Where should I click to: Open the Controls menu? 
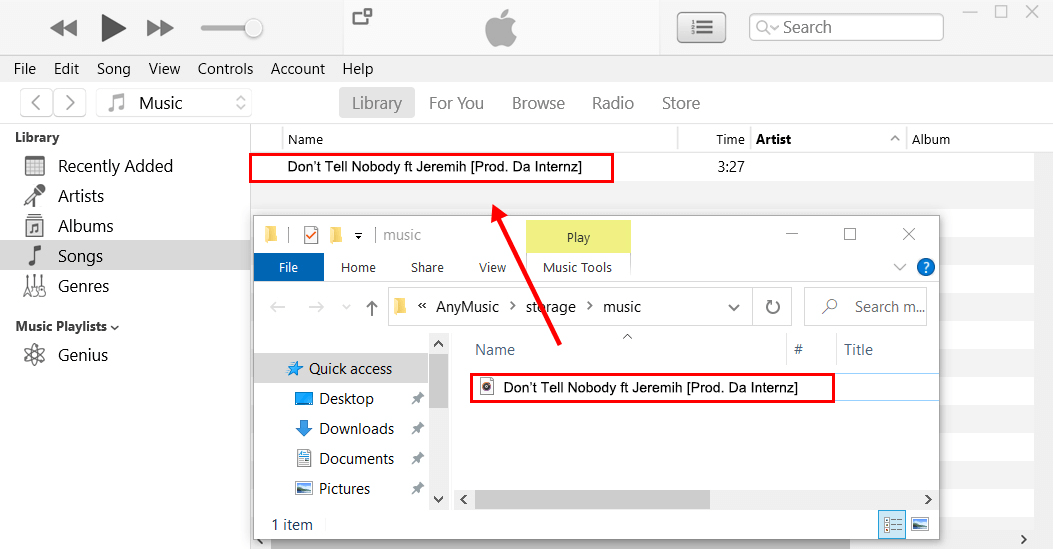[x=225, y=69]
